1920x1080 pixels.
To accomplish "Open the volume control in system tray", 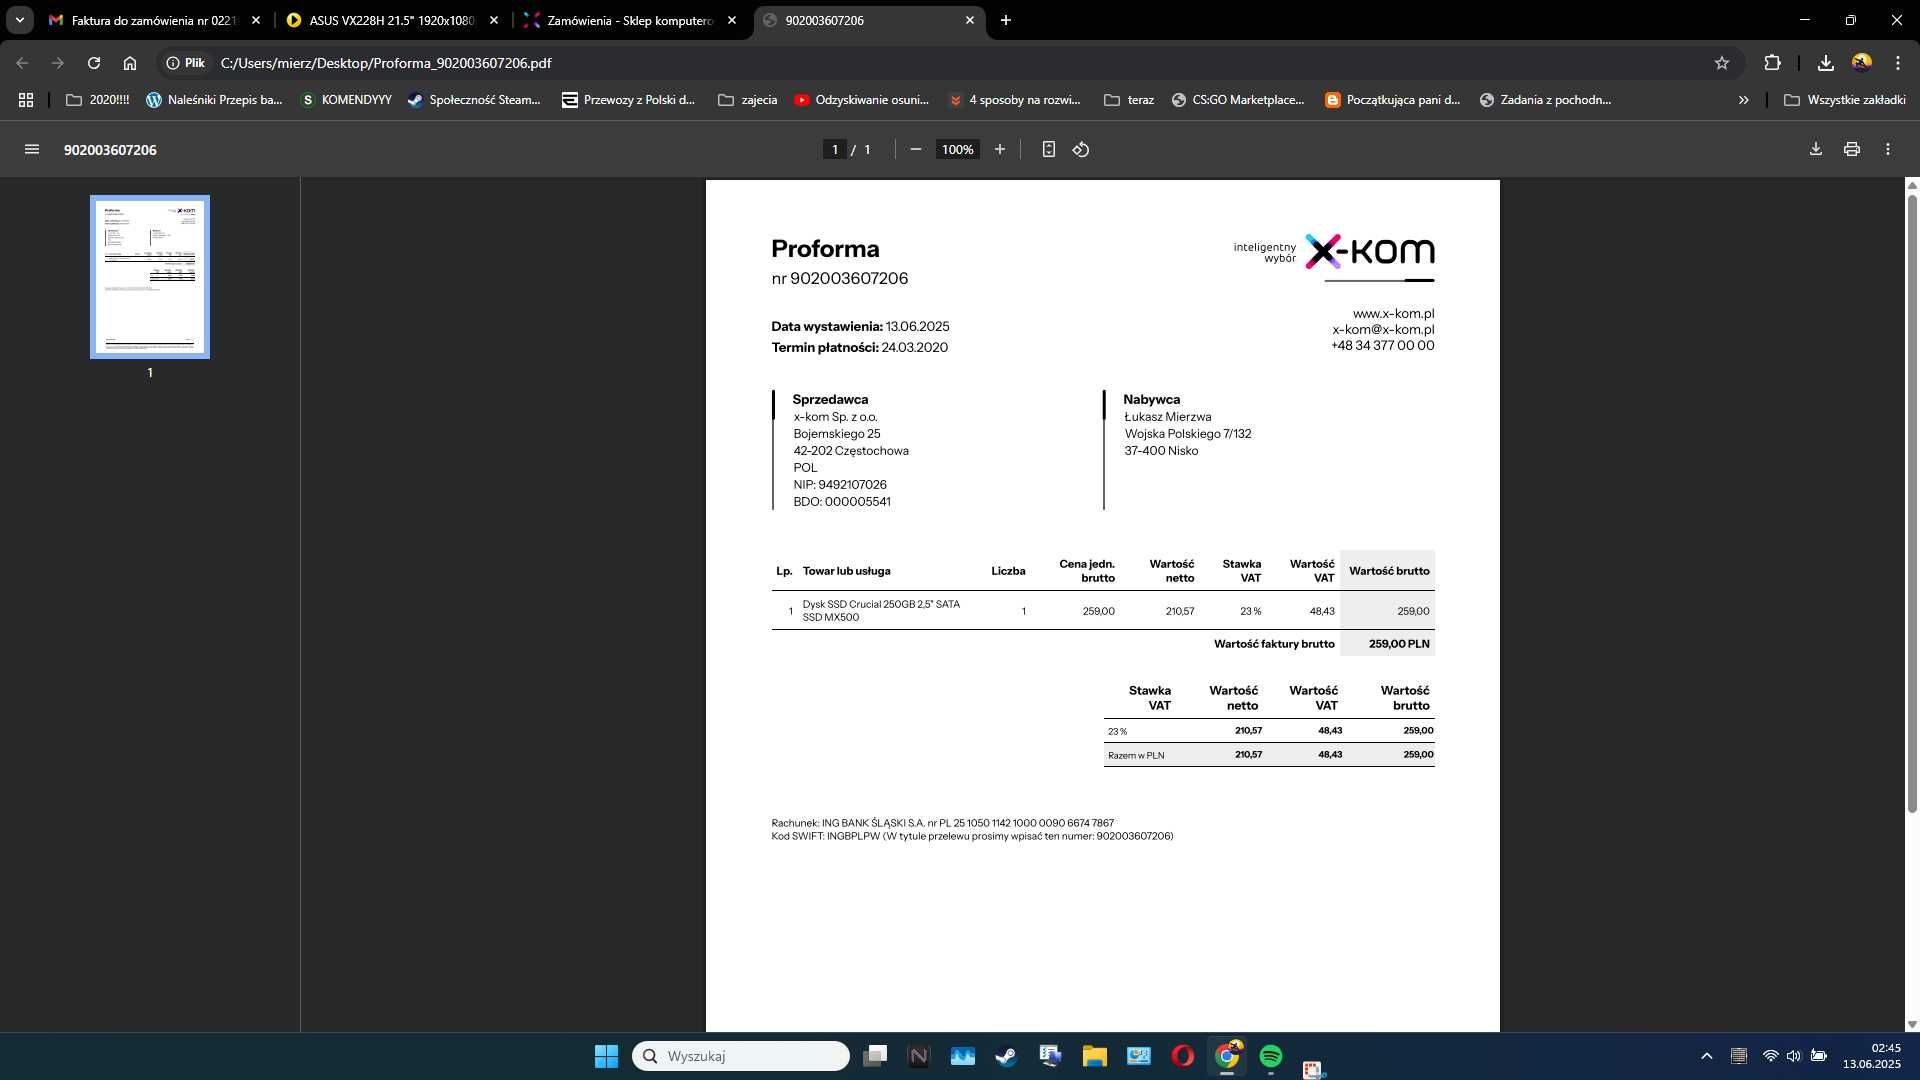I will [1793, 1056].
